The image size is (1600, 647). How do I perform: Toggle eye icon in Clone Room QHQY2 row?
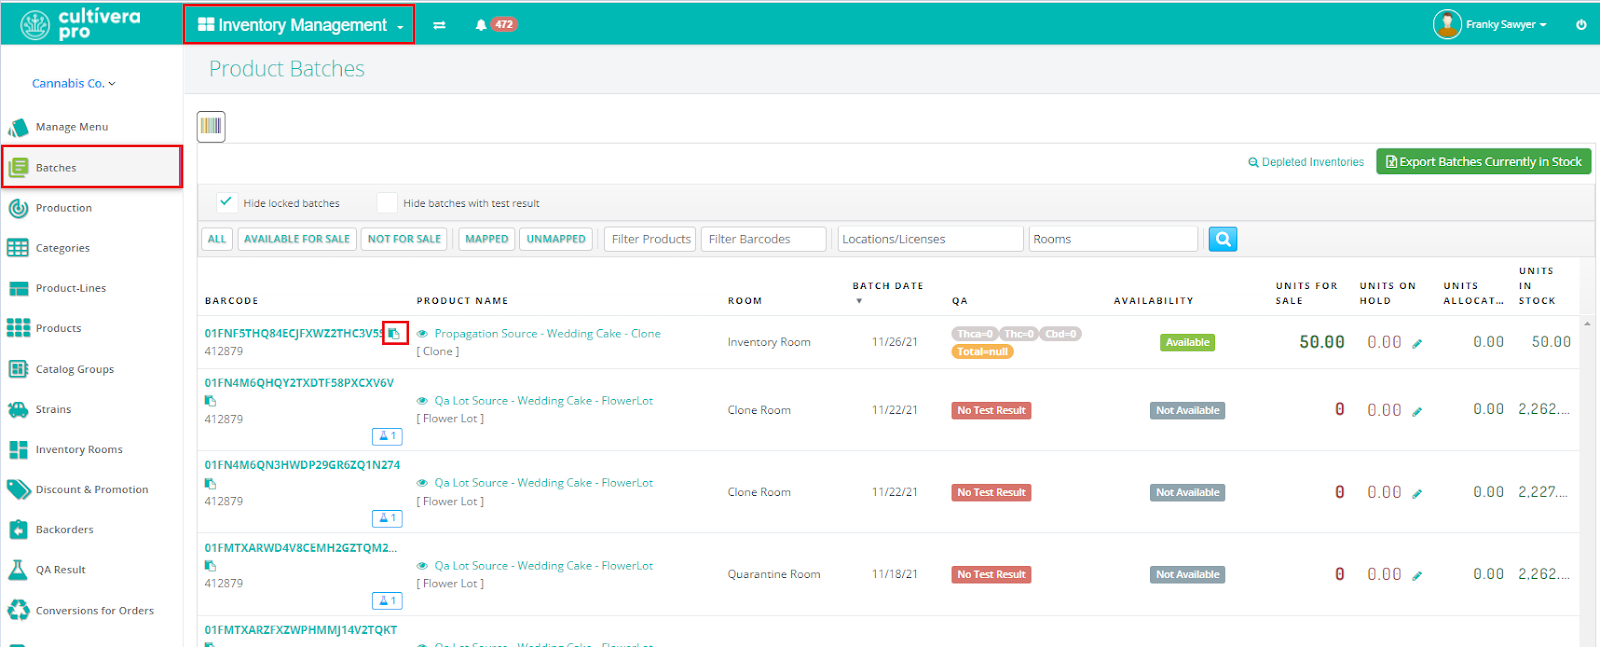(422, 401)
